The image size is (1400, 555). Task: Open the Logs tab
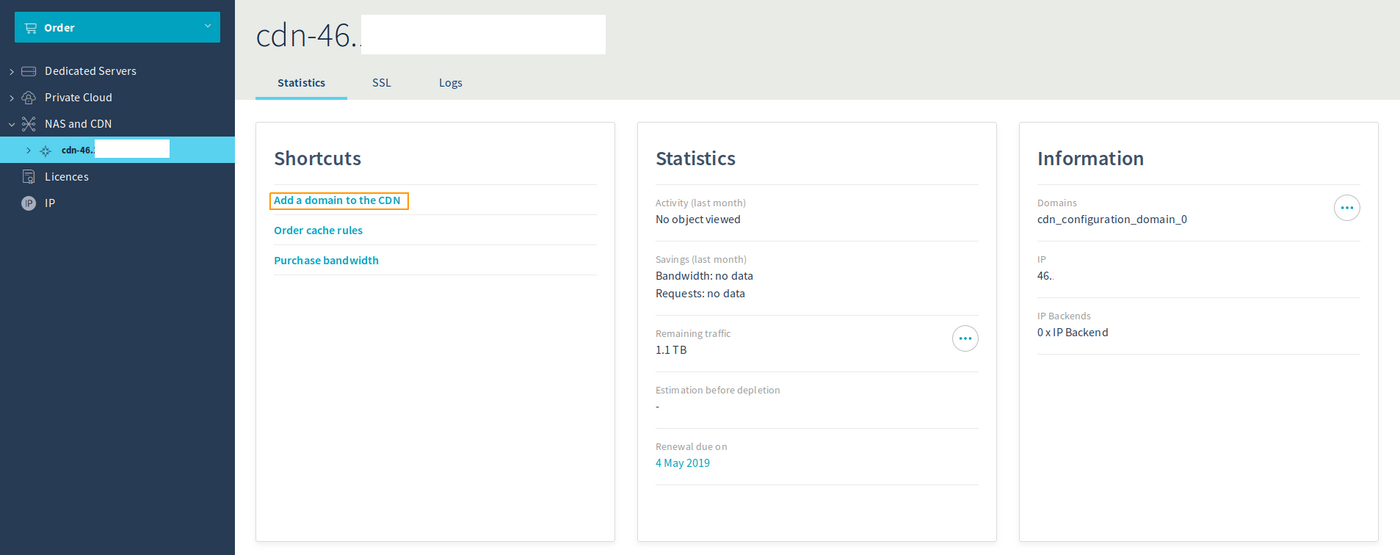coord(450,83)
